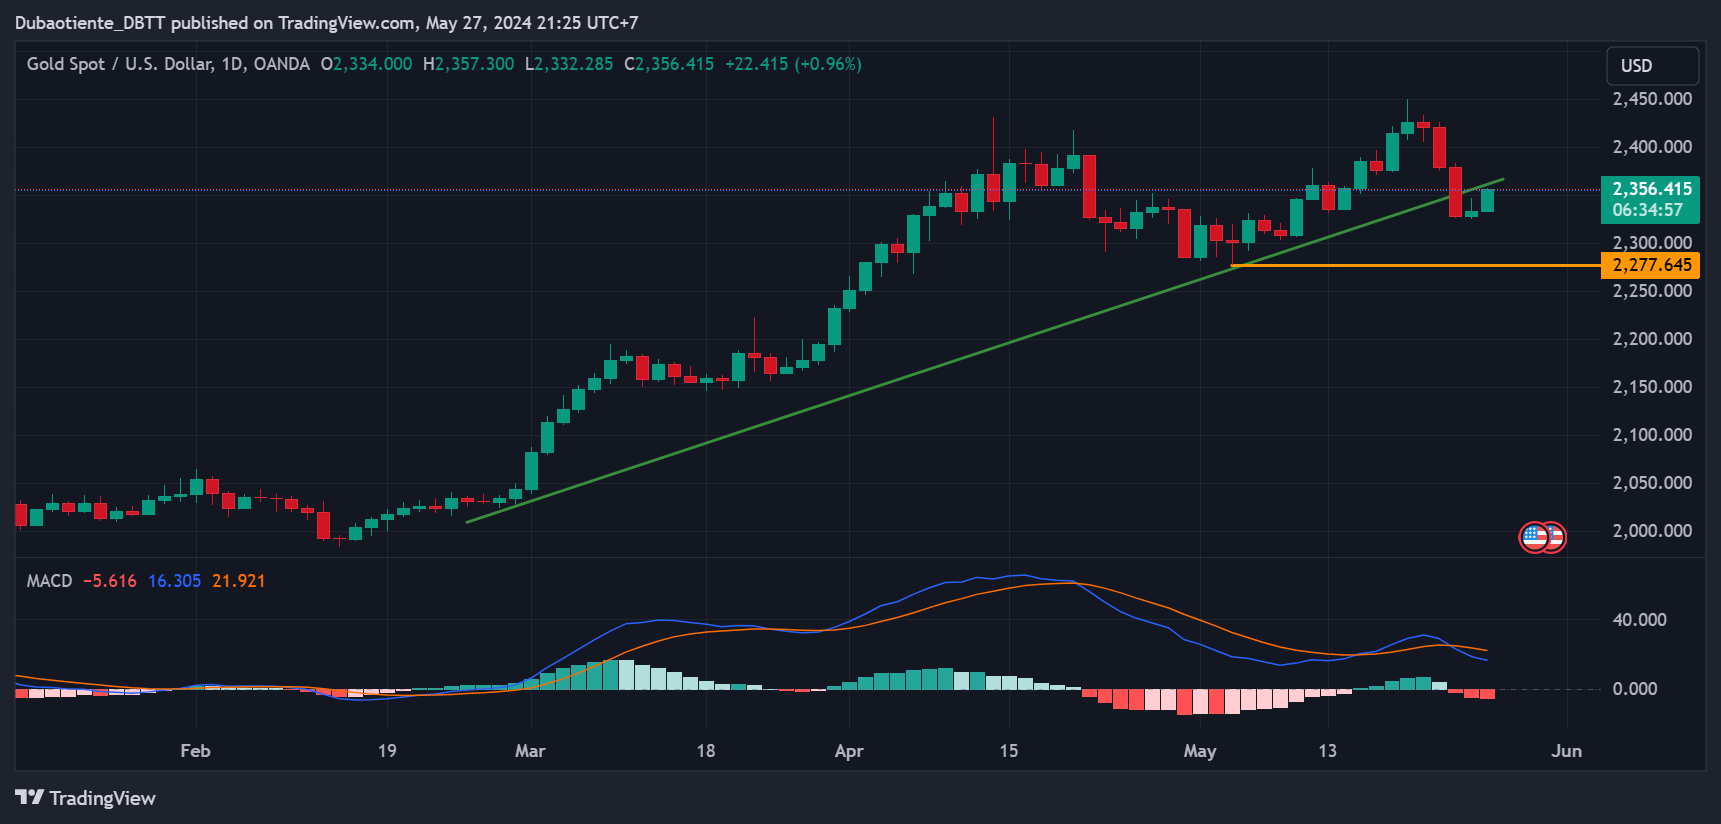Screen dimensions: 1721x824
Task: Click the 40.000 MACD axis label
Action: 1639,620
